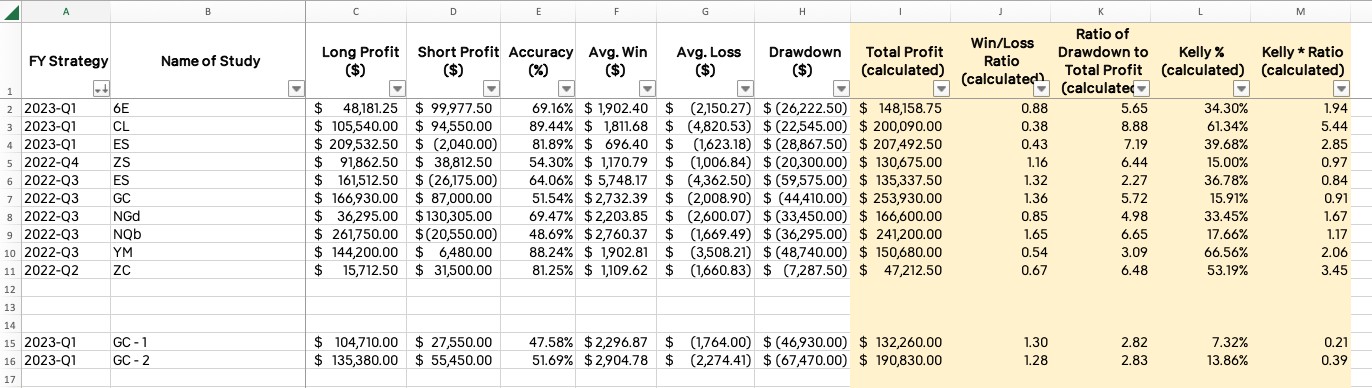Open the Long Profit filter dropdown
Image resolution: width=1372 pixels, height=388 pixels.
tap(396, 89)
